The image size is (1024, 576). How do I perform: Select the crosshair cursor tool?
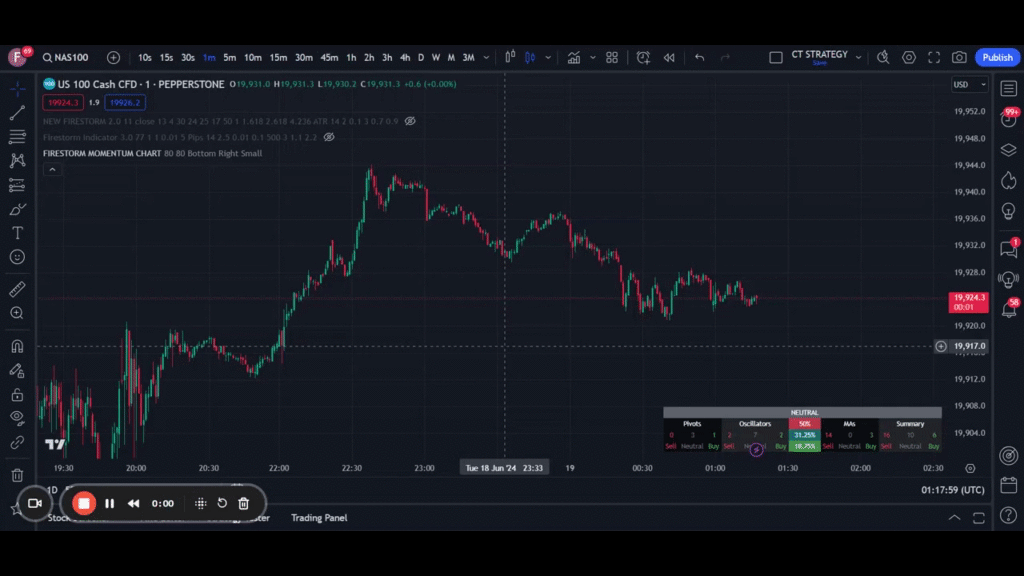click(18, 89)
